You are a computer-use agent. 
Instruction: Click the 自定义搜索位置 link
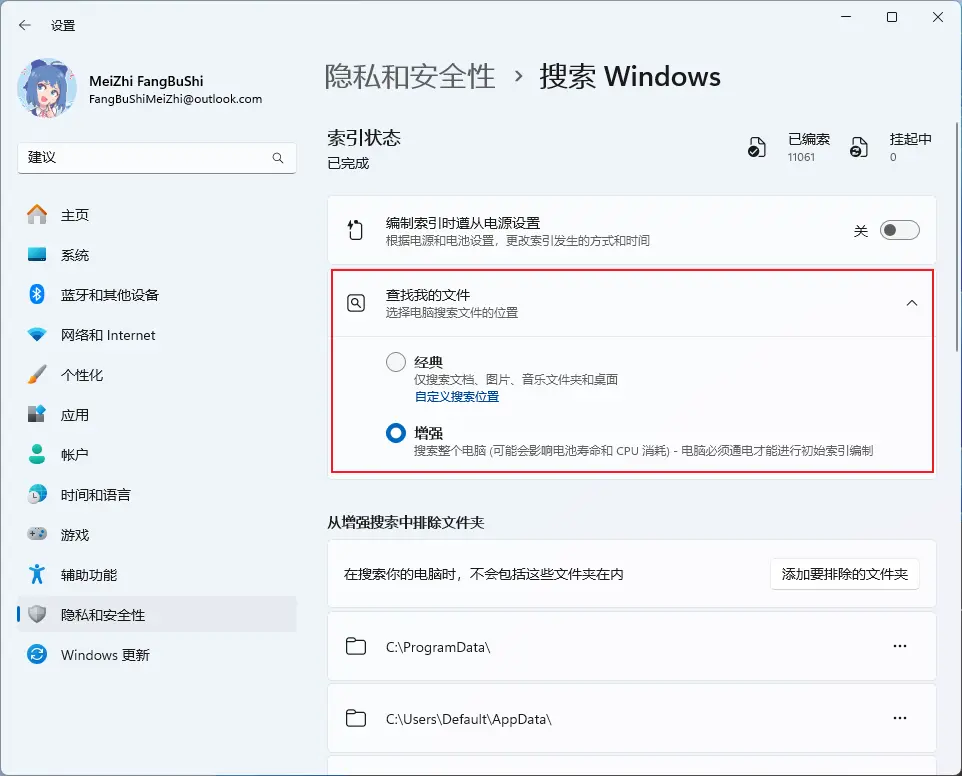(456, 397)
